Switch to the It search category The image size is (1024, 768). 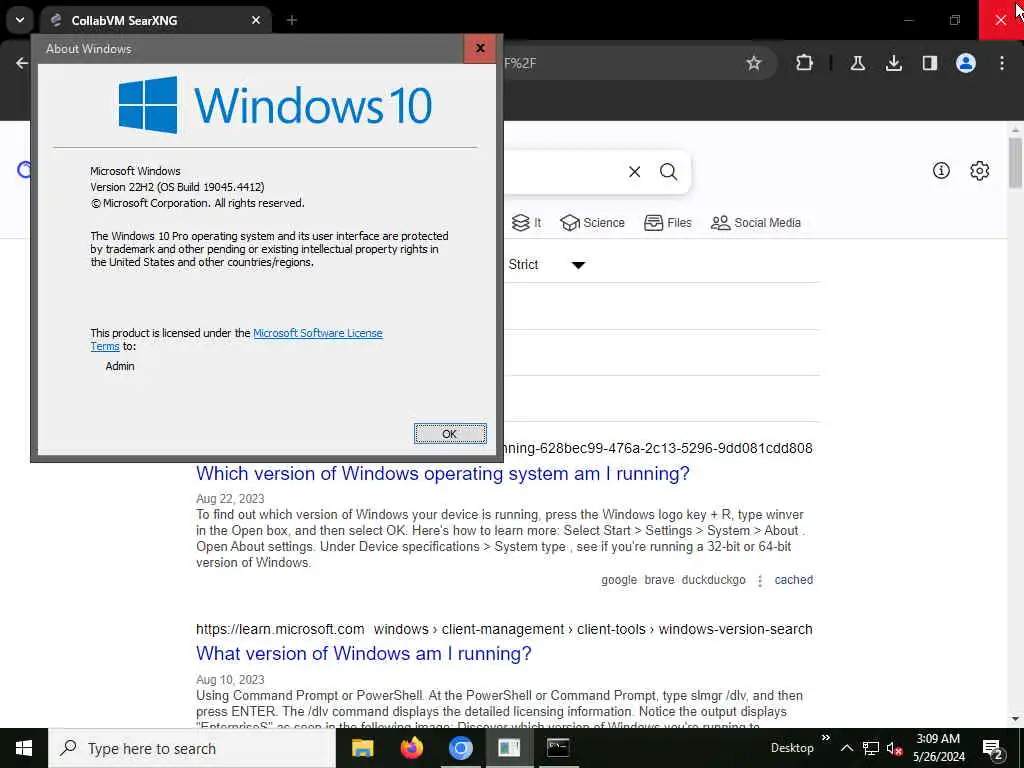pos(526,223)
